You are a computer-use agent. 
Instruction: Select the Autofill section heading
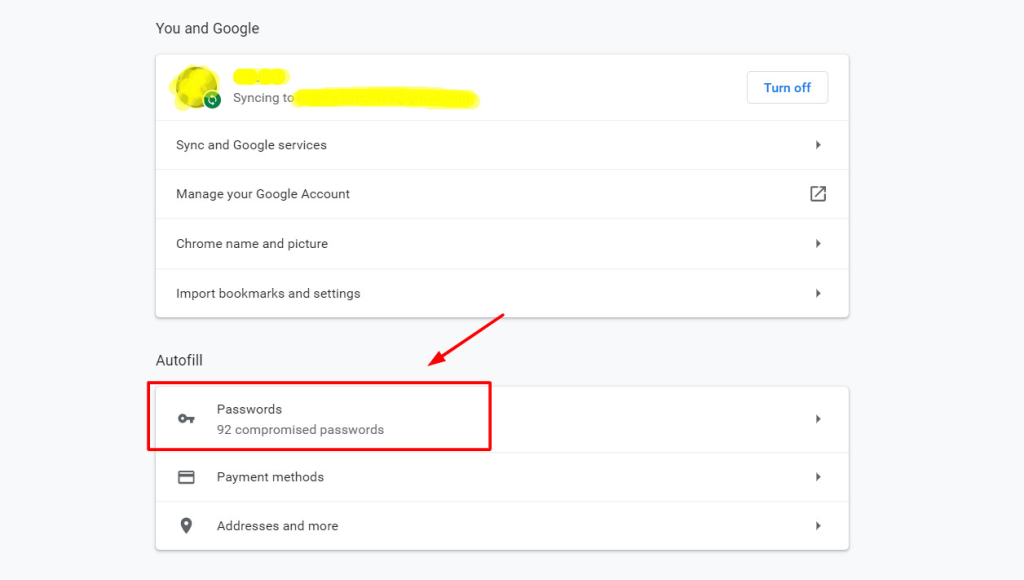(x=179, y=361)
